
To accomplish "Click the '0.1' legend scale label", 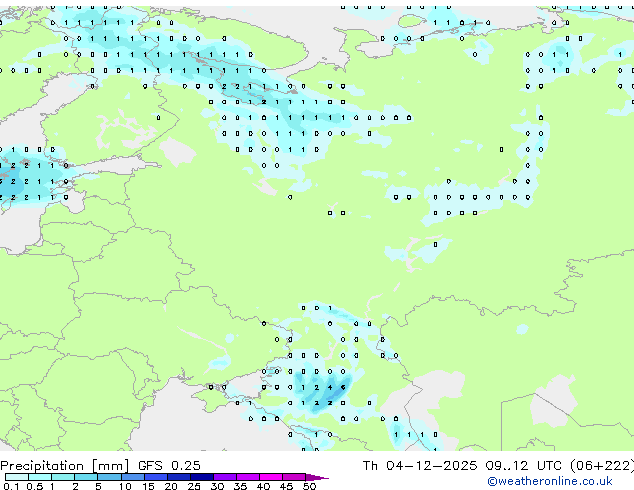I will tap(11, 486).
